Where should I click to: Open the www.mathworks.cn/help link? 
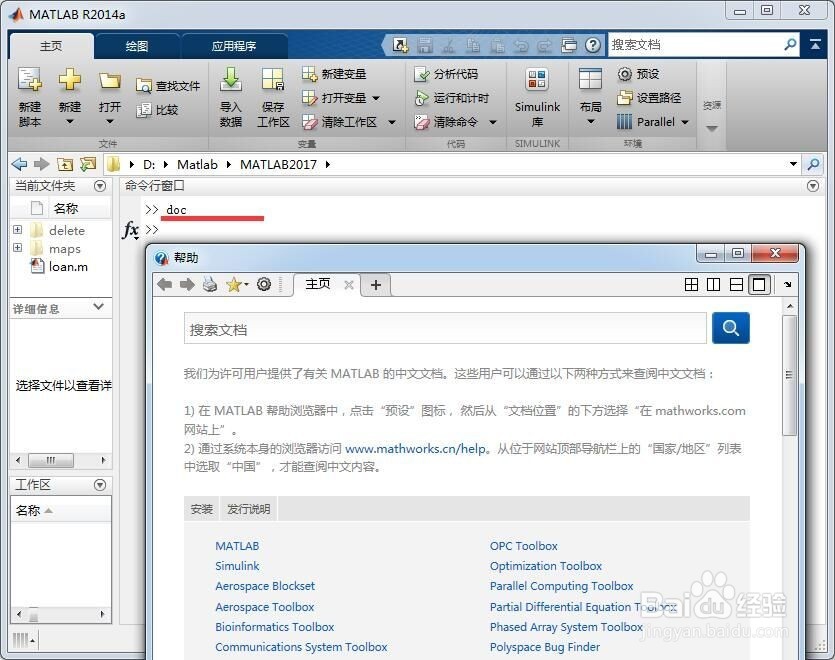coord(415,449)
